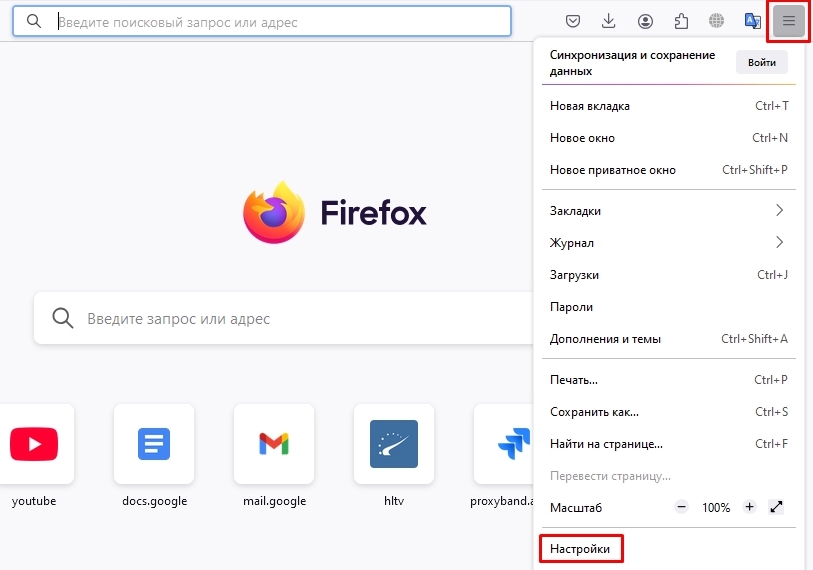Click the address bar magnifier icon
This screenshot has height=570, width=813.
[34, 21]
